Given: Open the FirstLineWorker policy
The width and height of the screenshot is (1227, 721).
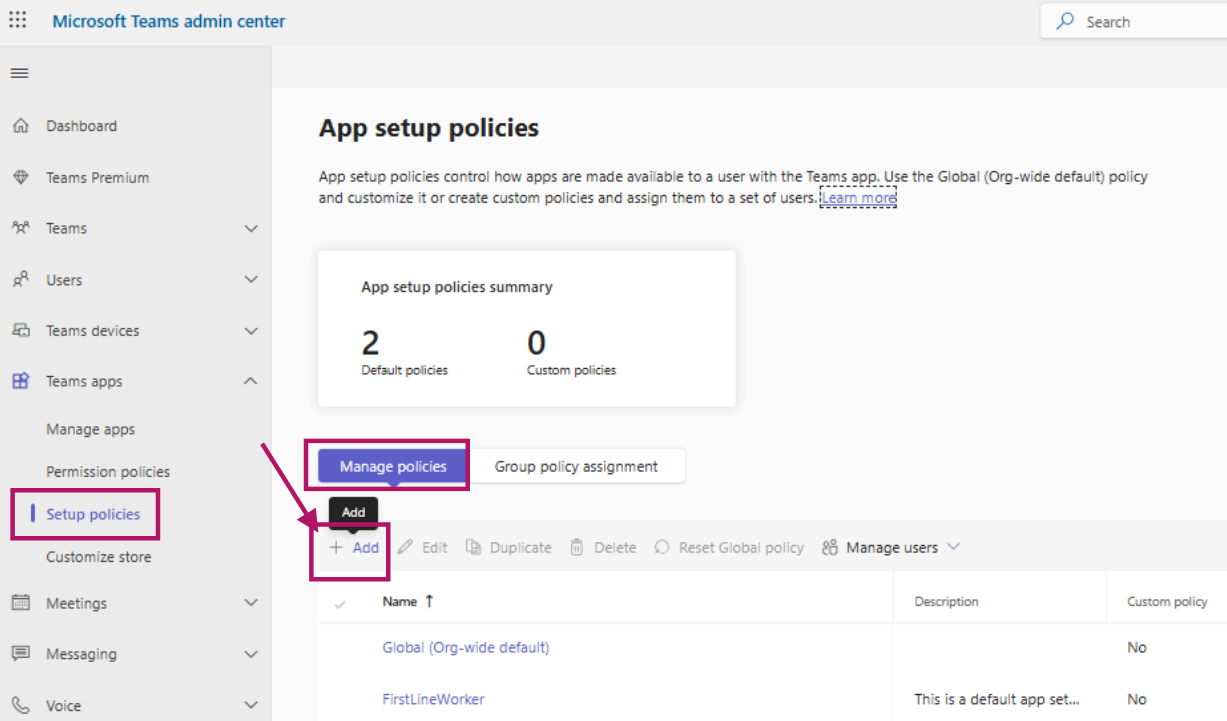Looking at the screenshot, I should [x=433, y=699].
